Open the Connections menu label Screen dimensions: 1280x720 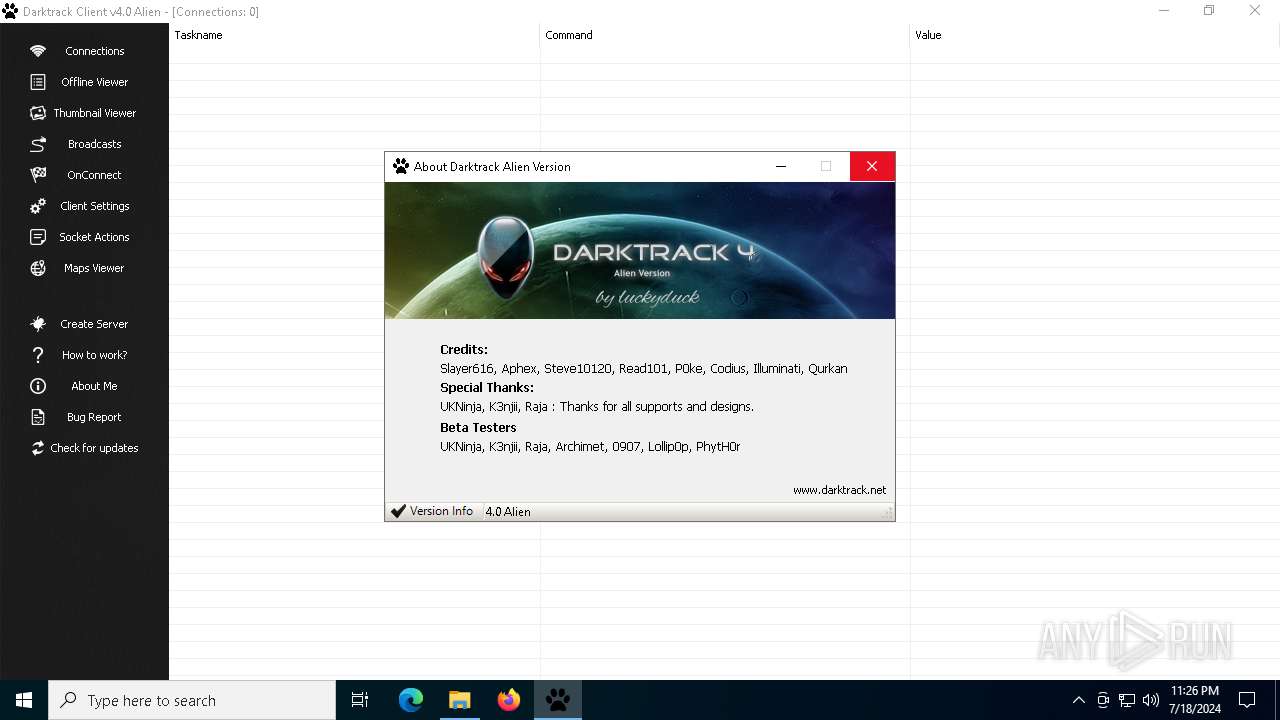pos(95,51)
